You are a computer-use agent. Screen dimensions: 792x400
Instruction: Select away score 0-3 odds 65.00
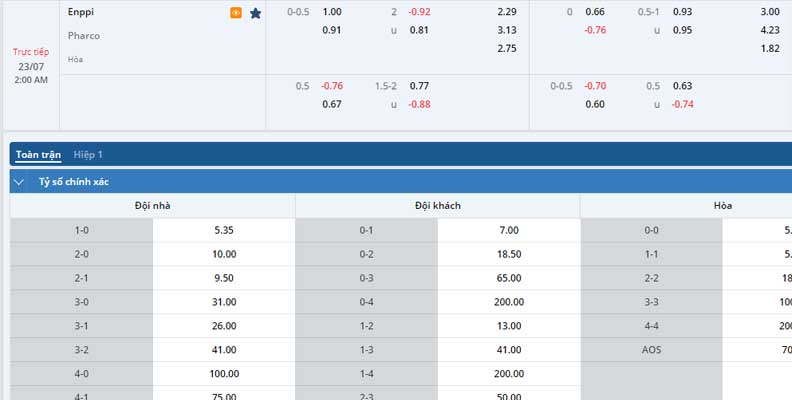pyautogui.click(x=509, y=278)
